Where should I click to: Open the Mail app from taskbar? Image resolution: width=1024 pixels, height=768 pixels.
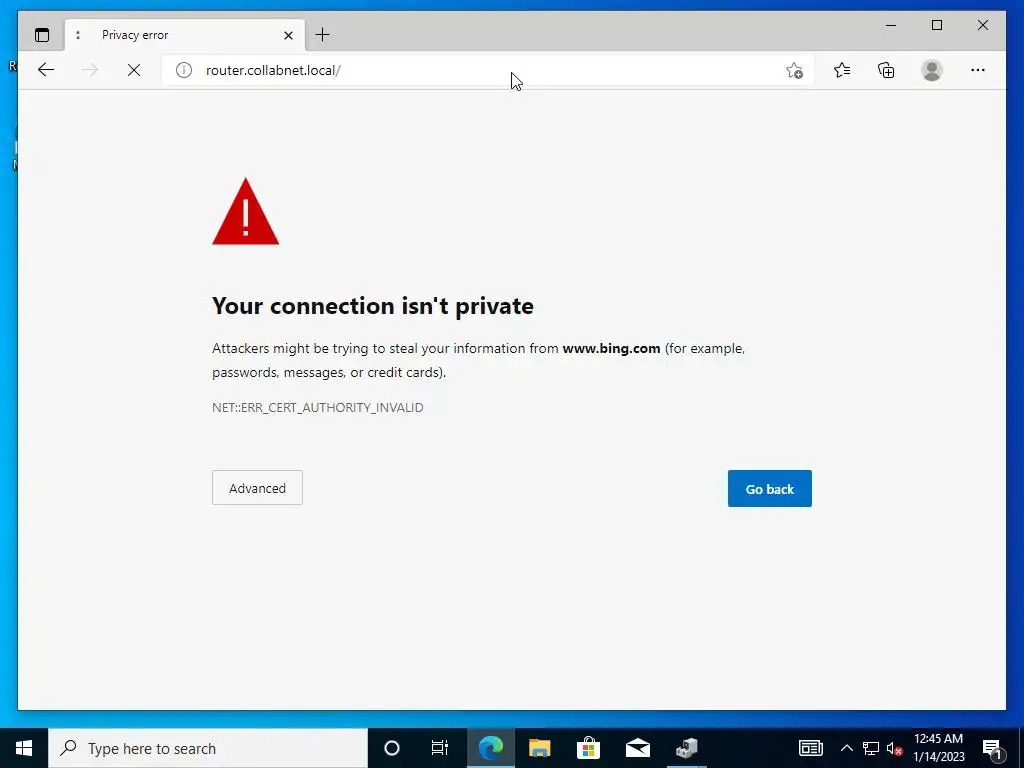tap(637, 748)
